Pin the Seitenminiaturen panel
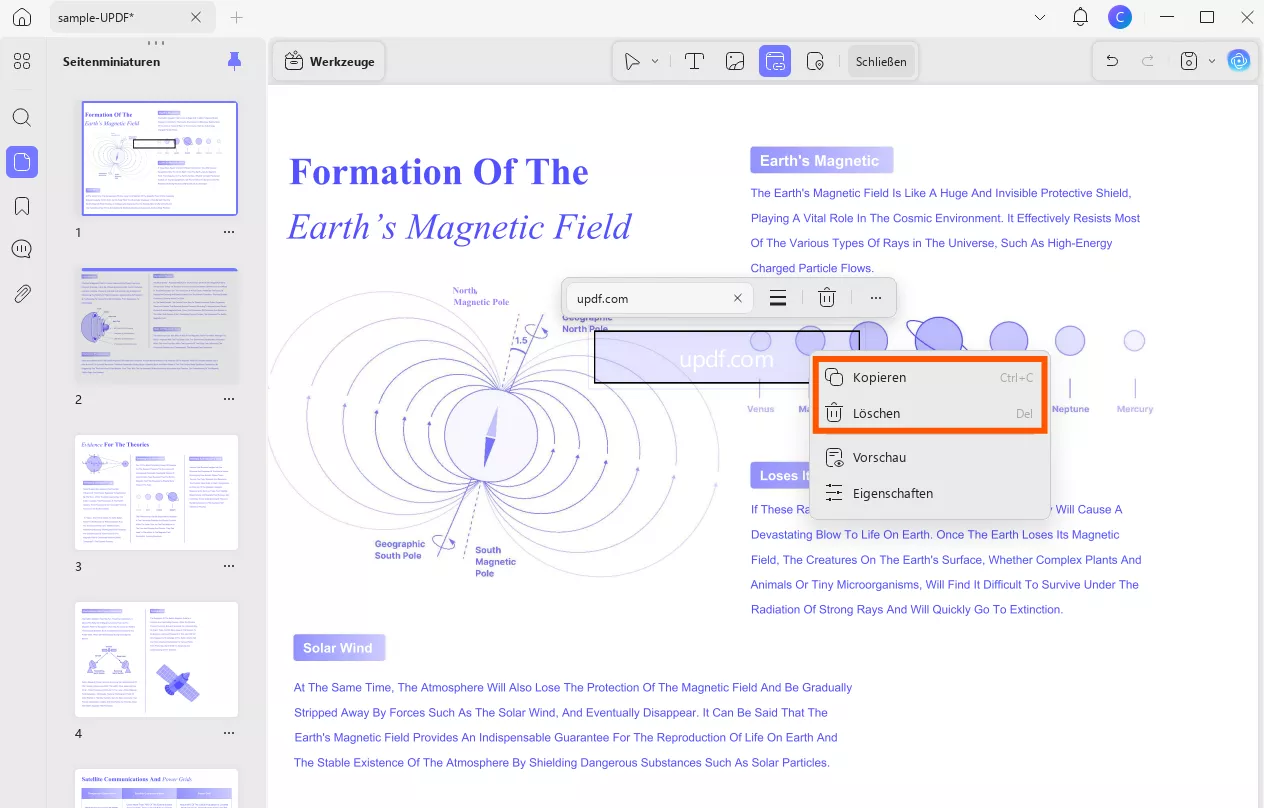Screen dimensions: 1264x808 234,61
